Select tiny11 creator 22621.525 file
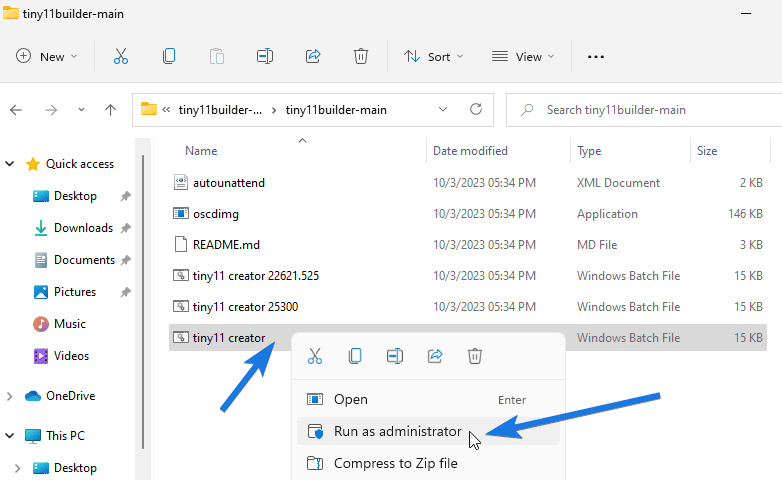Screen dimensions: 782x480 (x=256, y=275)
